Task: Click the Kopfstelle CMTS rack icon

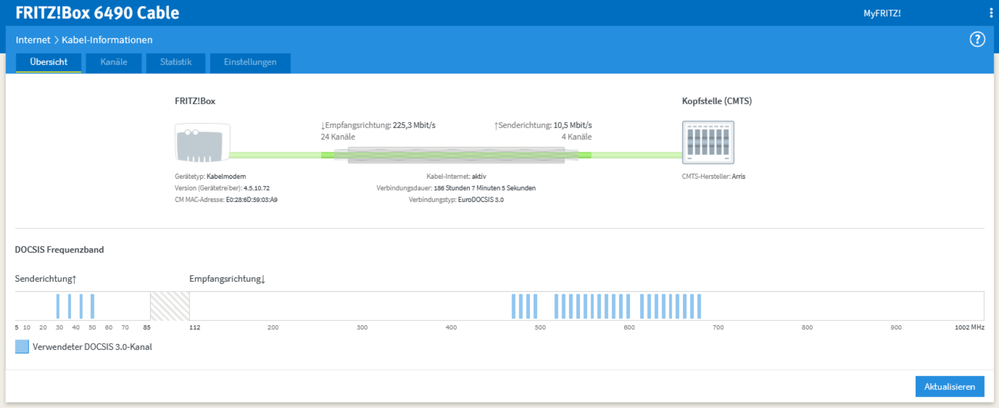Action: point(708,143)
